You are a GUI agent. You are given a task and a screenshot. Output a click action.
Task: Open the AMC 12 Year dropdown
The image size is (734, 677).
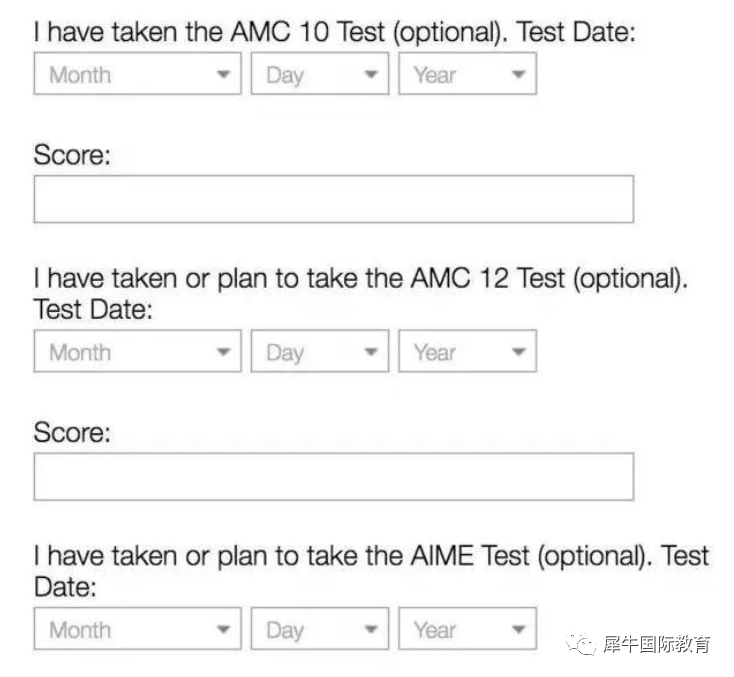(x=467, y=351)
